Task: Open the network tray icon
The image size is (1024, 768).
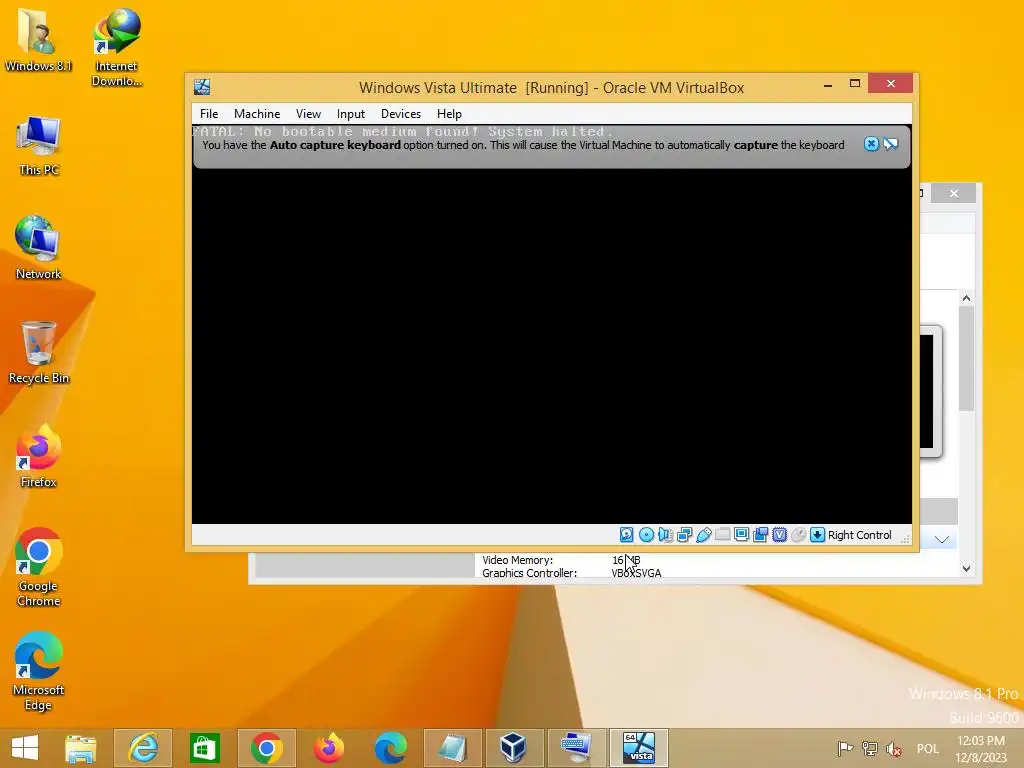Action: (869, 749)
